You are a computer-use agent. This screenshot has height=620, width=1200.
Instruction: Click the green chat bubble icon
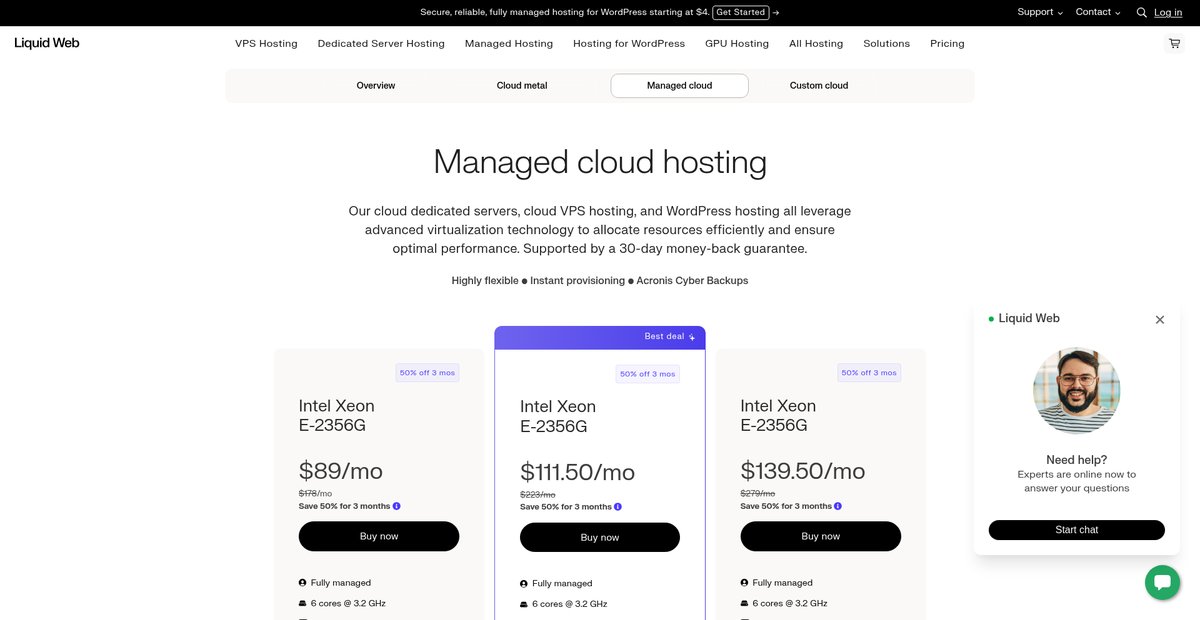pyautogui.click(x=1162, y=582)
